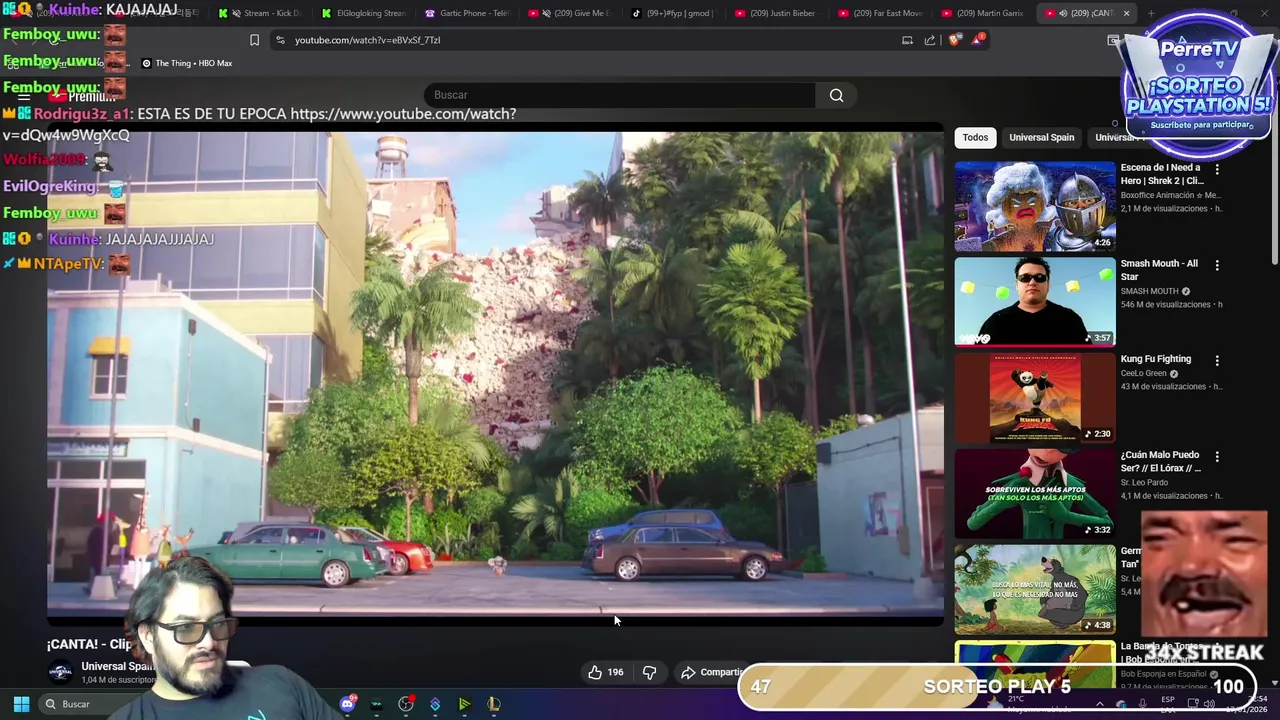
Task: Switch to the TikTok #fyp gmod tab
Action: click(674, 13)
